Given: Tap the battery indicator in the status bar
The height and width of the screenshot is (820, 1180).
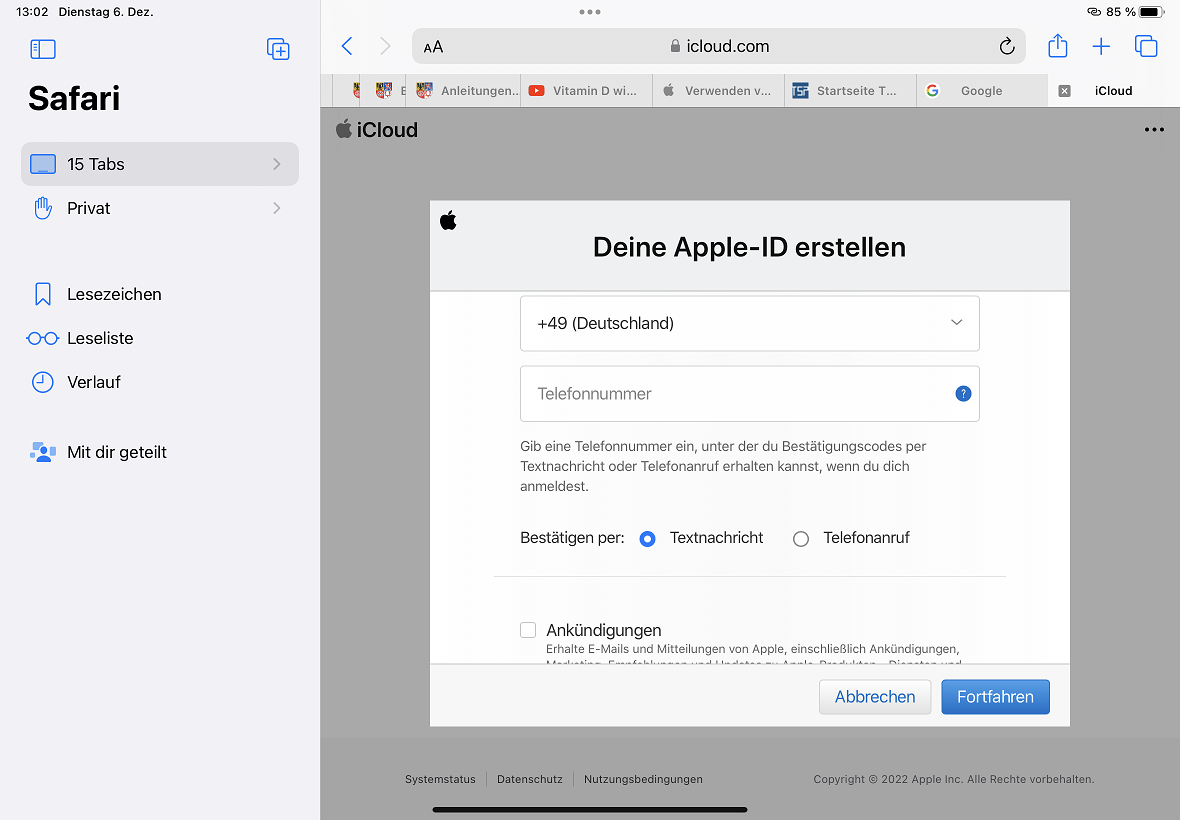Looking at the screenshot, I should (x=1151, y=12).
